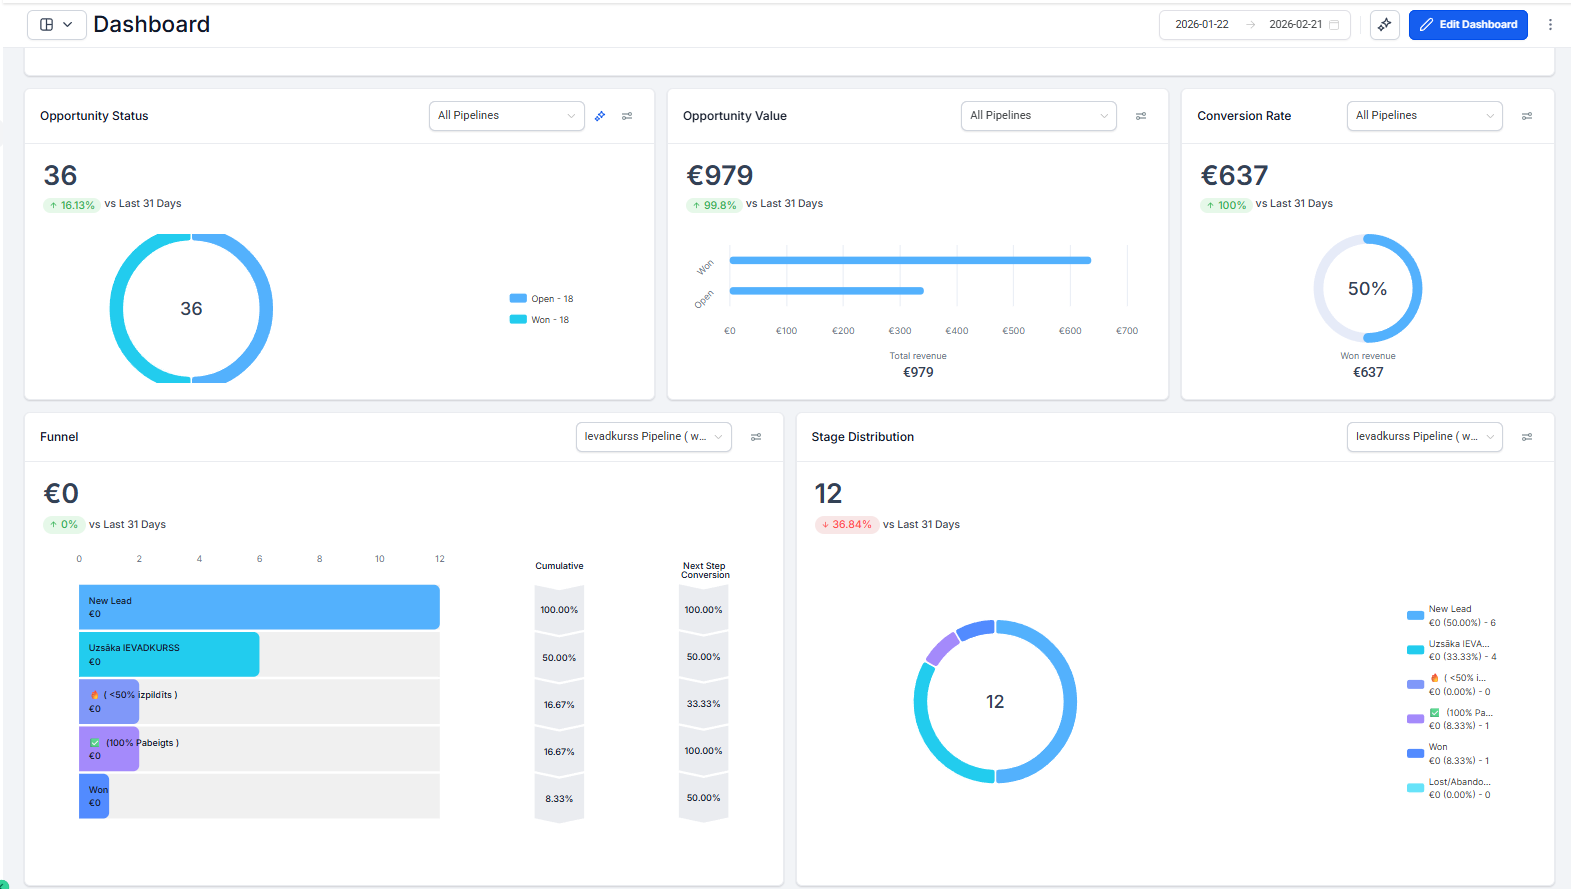
Task: Open Conversion Rate pipelines dropdown
Action: (x=1424, y=116)
